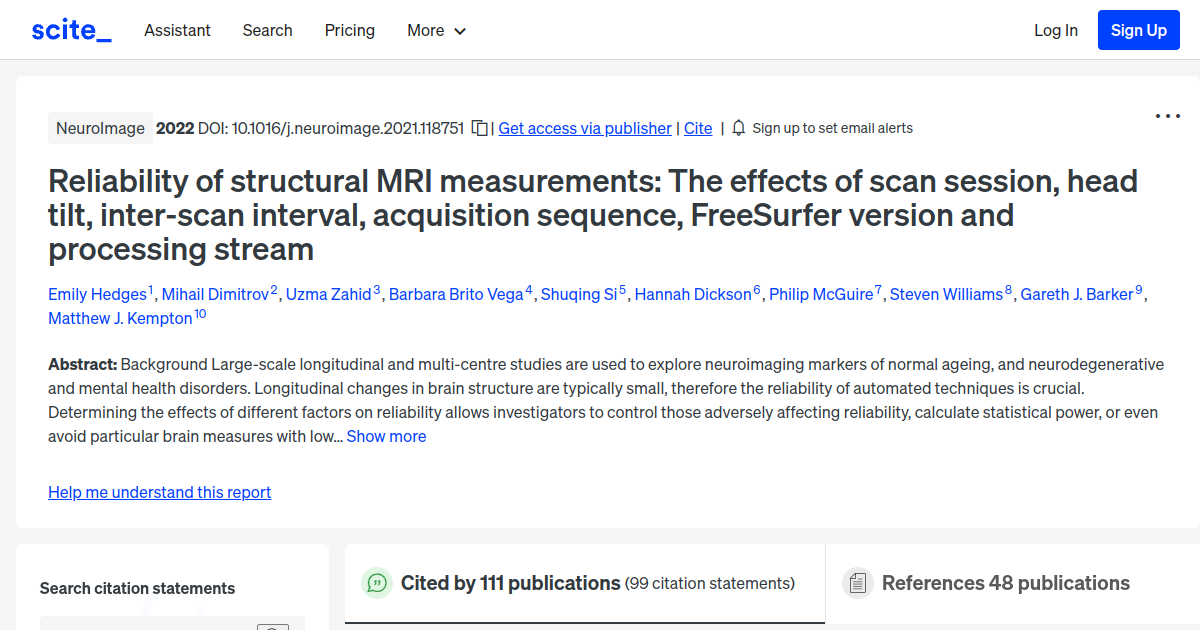Open the Assistant menu item
The height and width of the screenshot is (630, 1200).
[x=177, y=30]
